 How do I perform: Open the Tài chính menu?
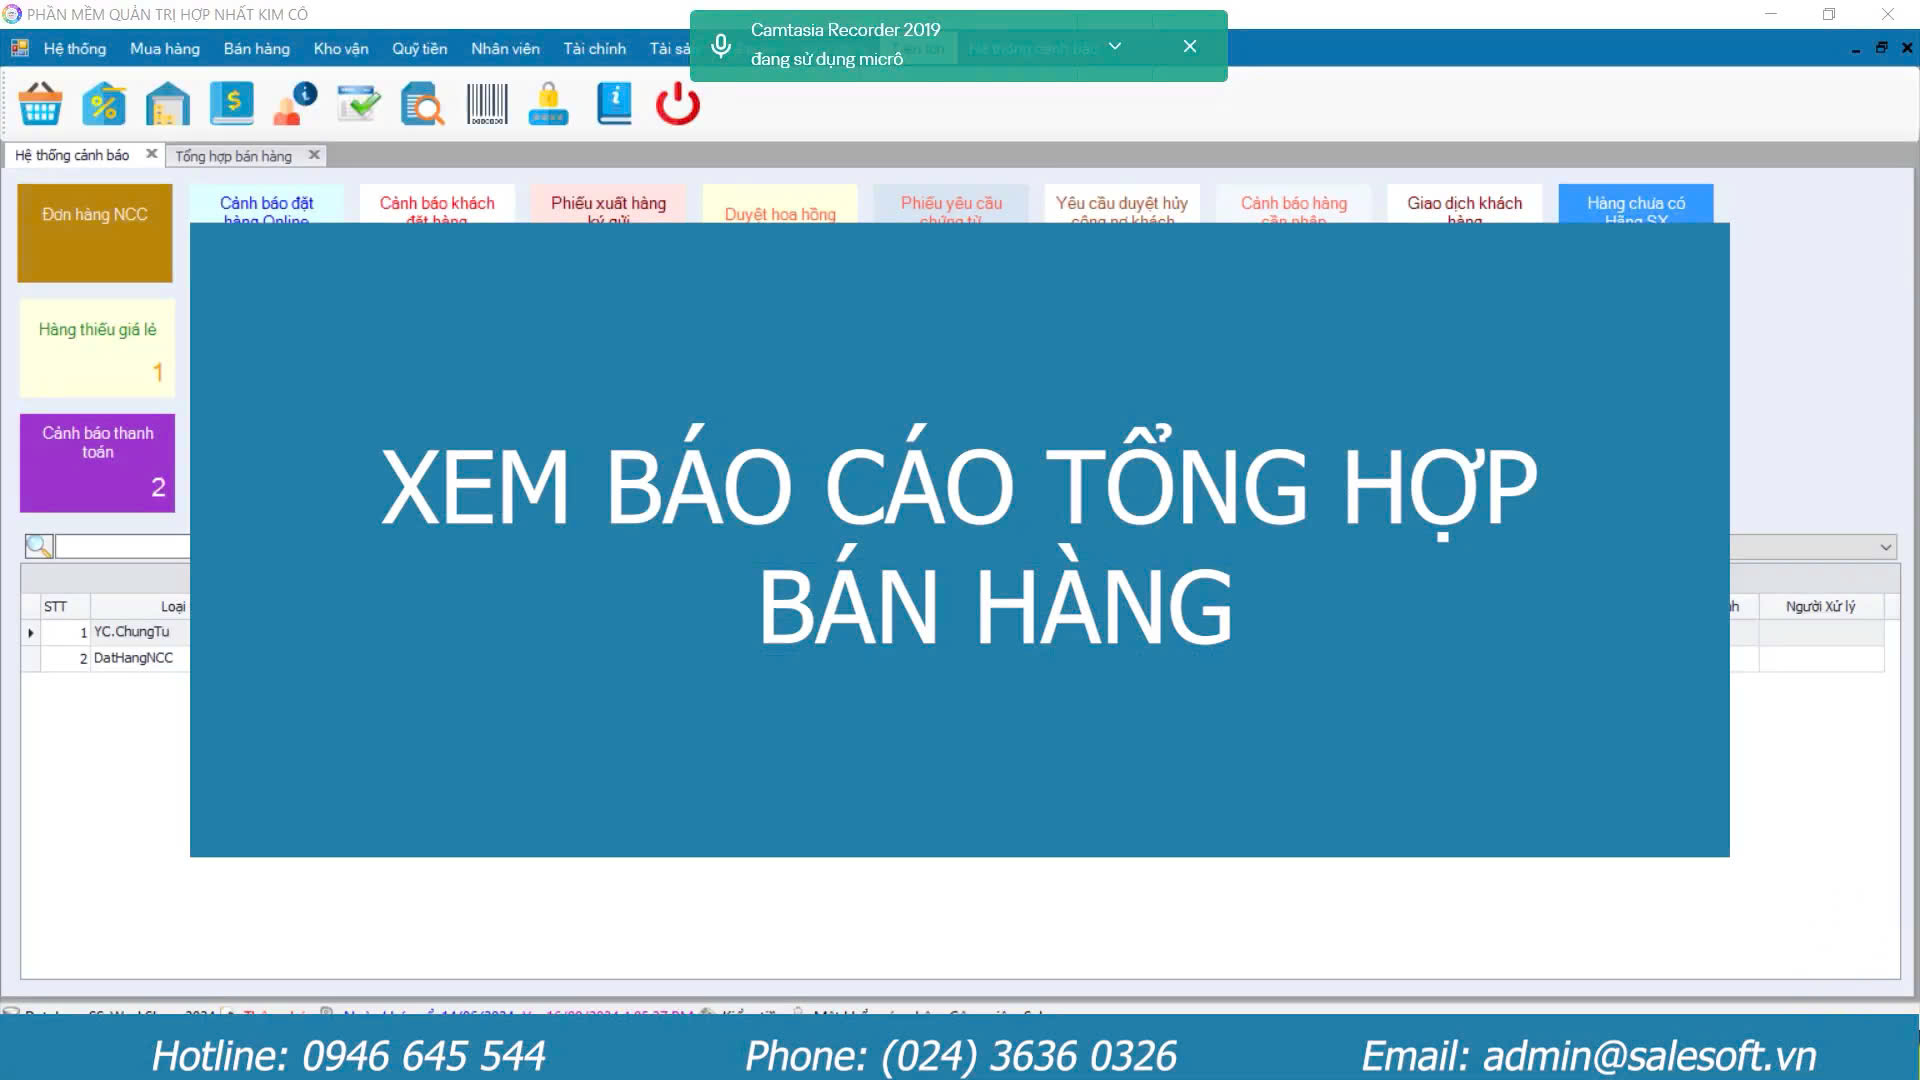(x=594, y=48)
